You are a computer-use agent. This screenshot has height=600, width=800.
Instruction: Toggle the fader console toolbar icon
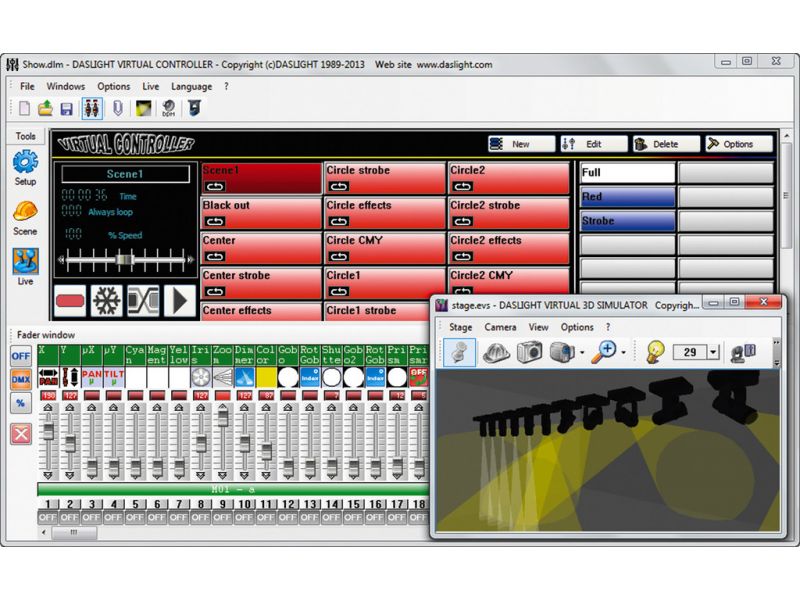coord(92,108)
